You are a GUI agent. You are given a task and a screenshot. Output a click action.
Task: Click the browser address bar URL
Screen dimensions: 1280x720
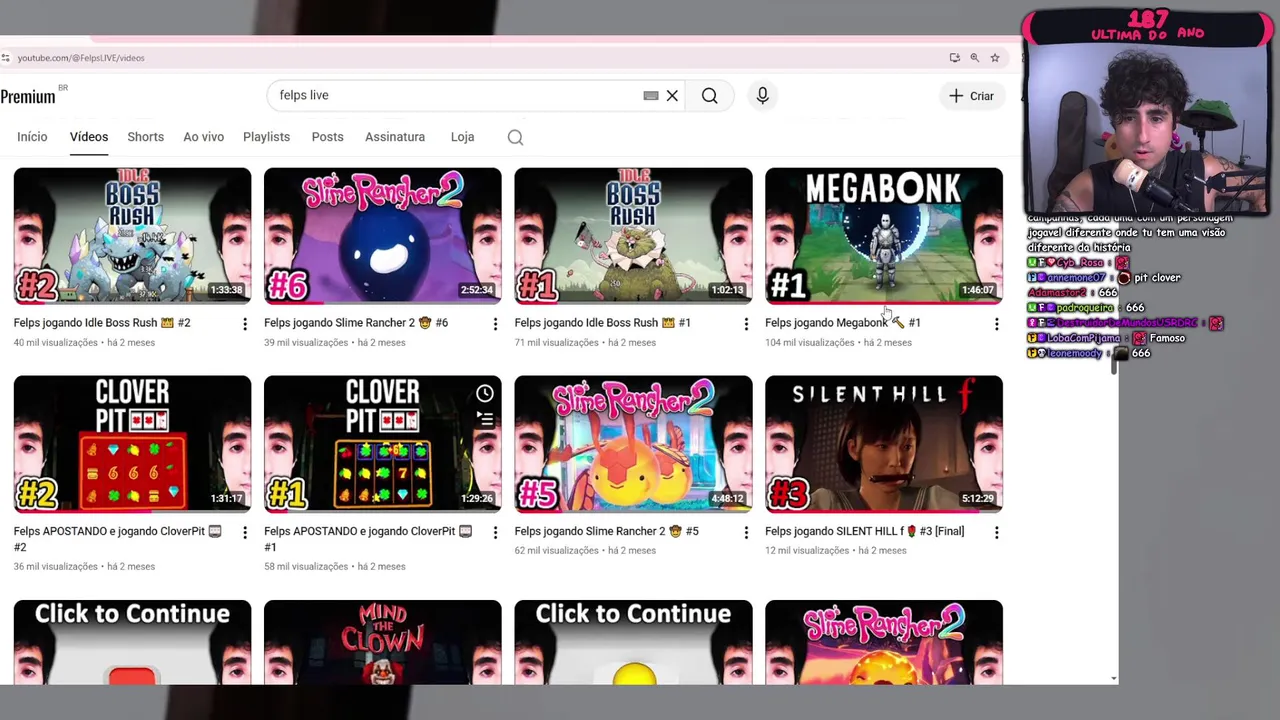pyautogui.click(x=81, y=58)
